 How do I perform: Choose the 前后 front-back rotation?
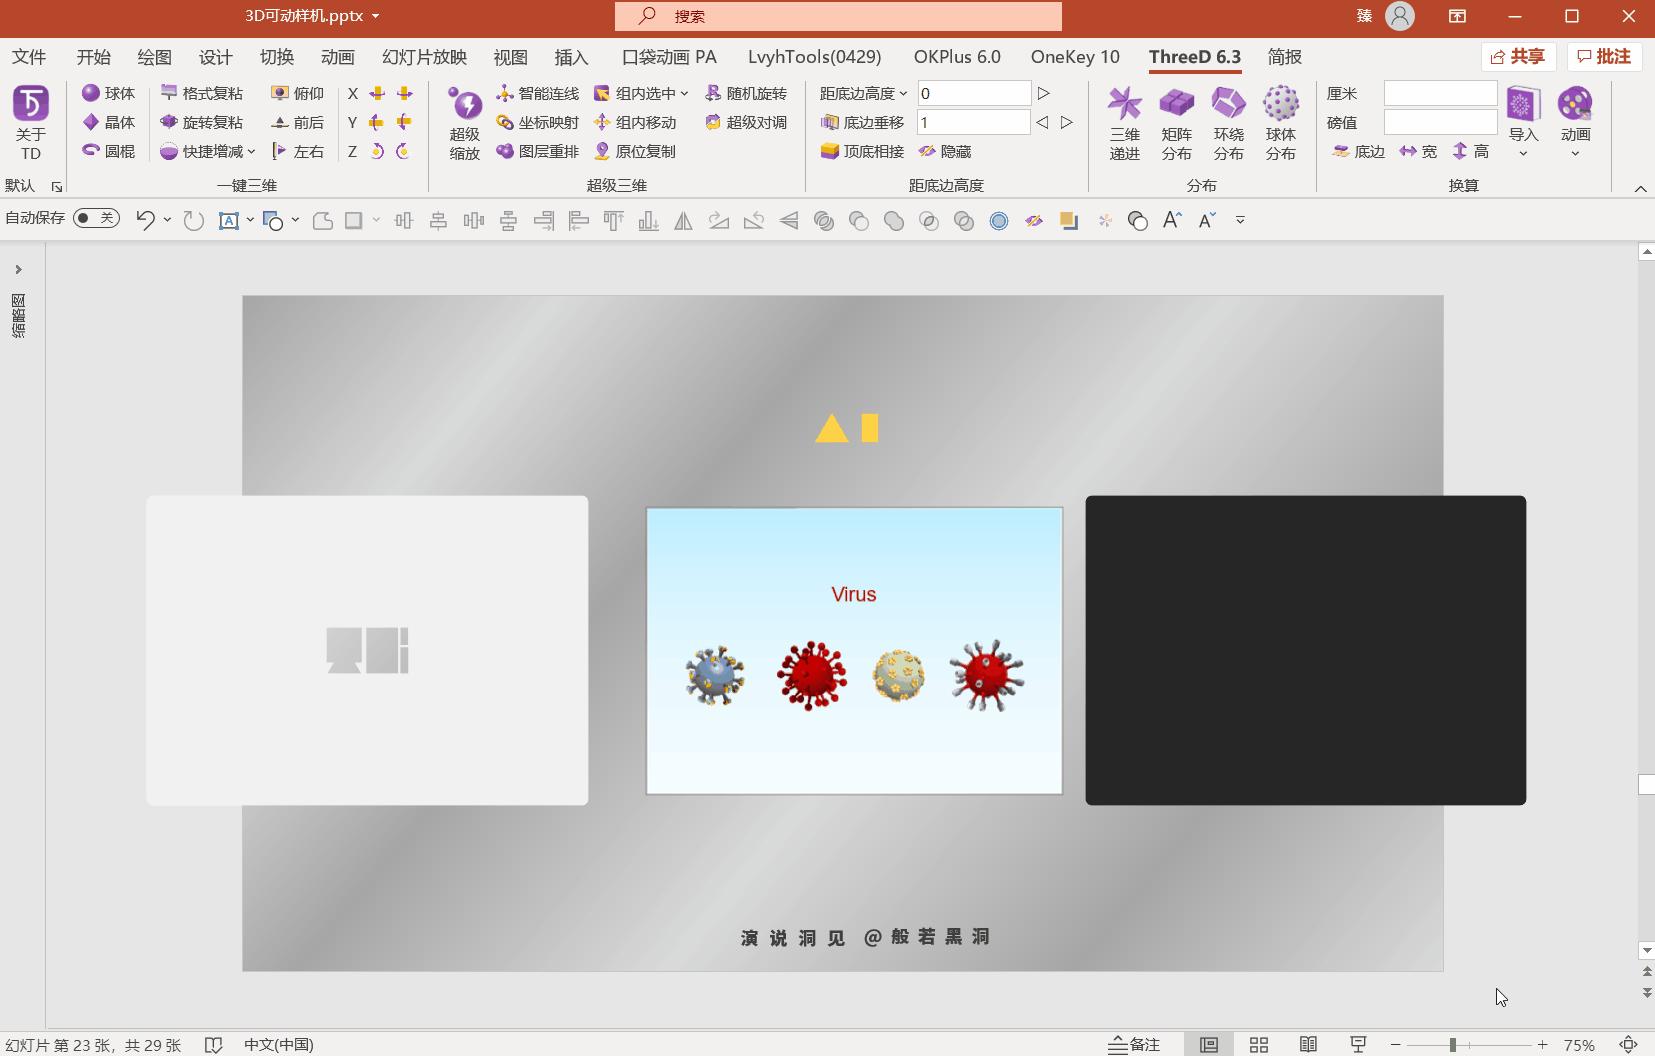(x=297, y=122)
